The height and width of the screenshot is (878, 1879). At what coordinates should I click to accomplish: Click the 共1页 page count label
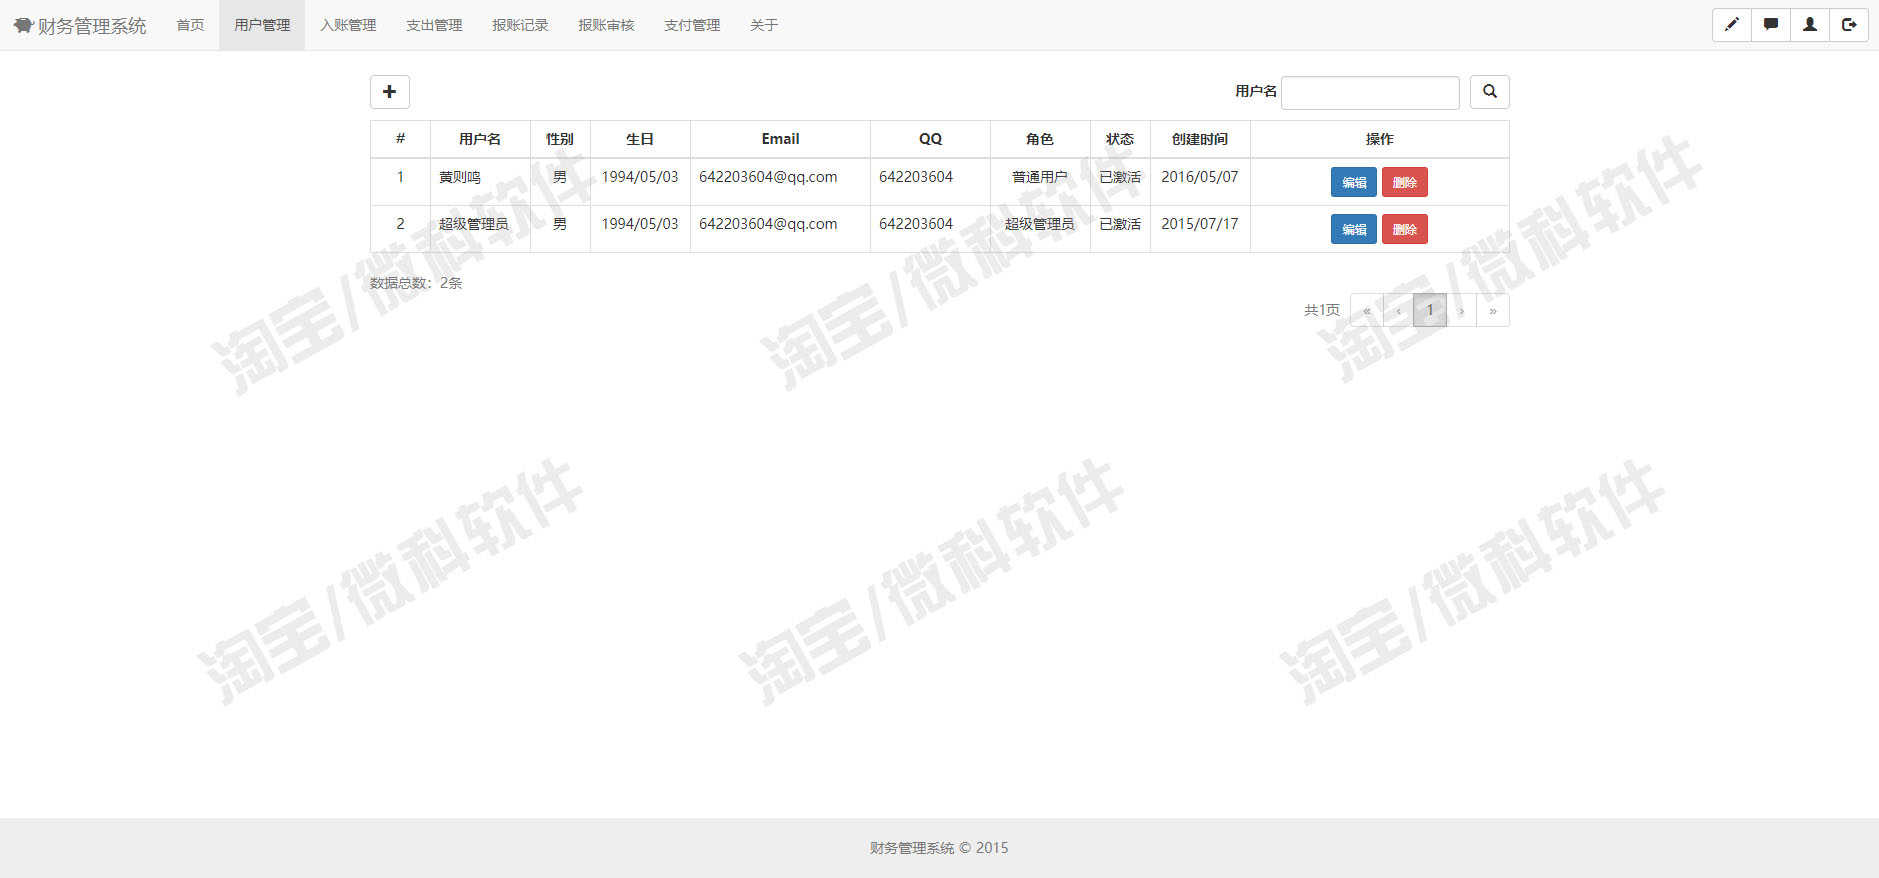click(1322, 310)
